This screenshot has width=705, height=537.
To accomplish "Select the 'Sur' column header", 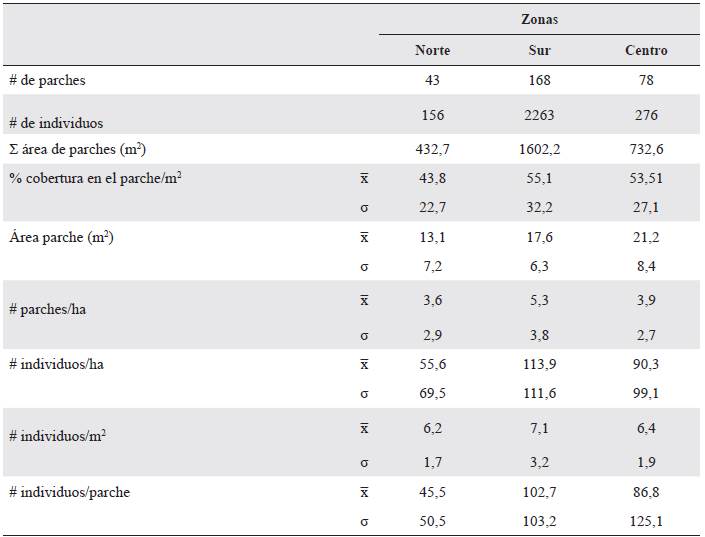I will 540,50.
